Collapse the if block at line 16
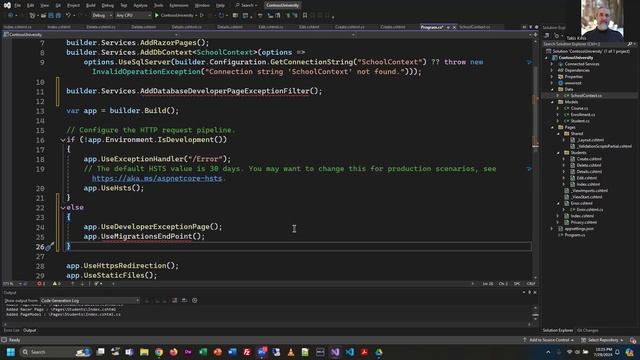 pos(63,140)
